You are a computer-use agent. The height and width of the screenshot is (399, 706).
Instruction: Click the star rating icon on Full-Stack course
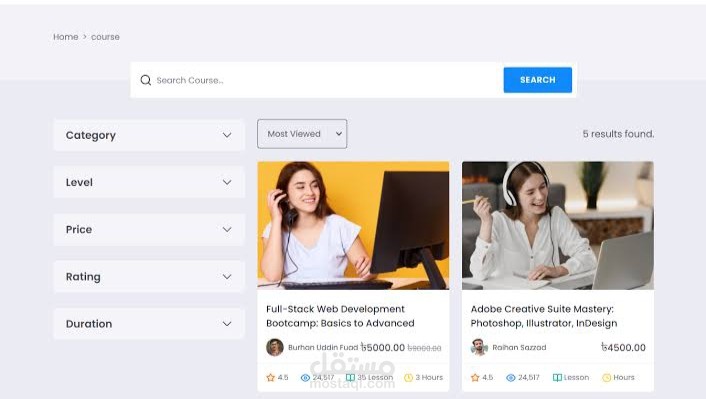click(270, 377)
